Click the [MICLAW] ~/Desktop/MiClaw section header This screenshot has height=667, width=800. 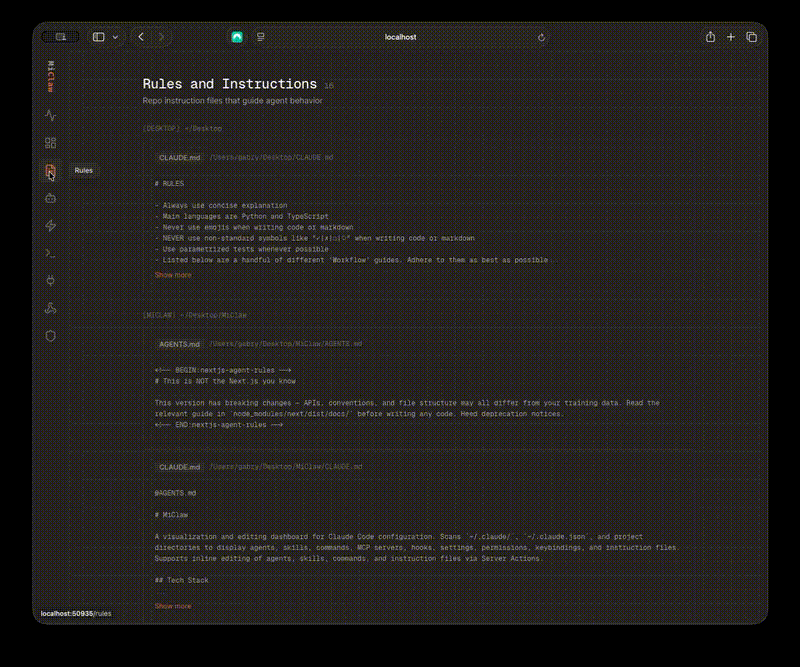(x=195, y=315)
